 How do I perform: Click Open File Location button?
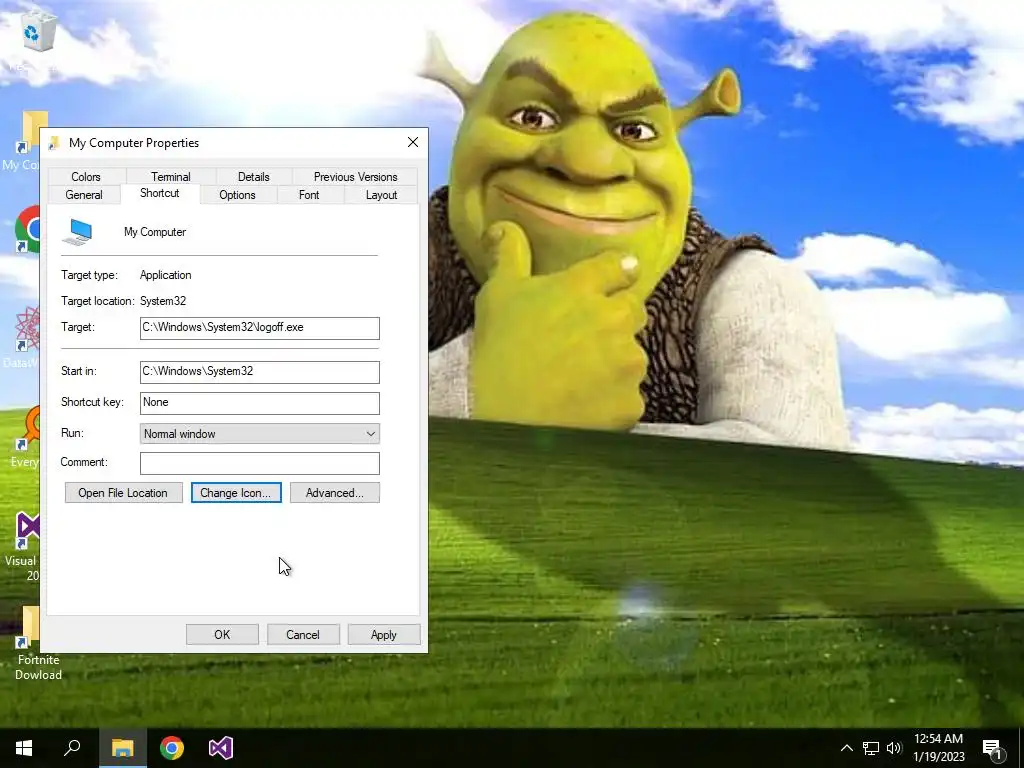point(123,493)
